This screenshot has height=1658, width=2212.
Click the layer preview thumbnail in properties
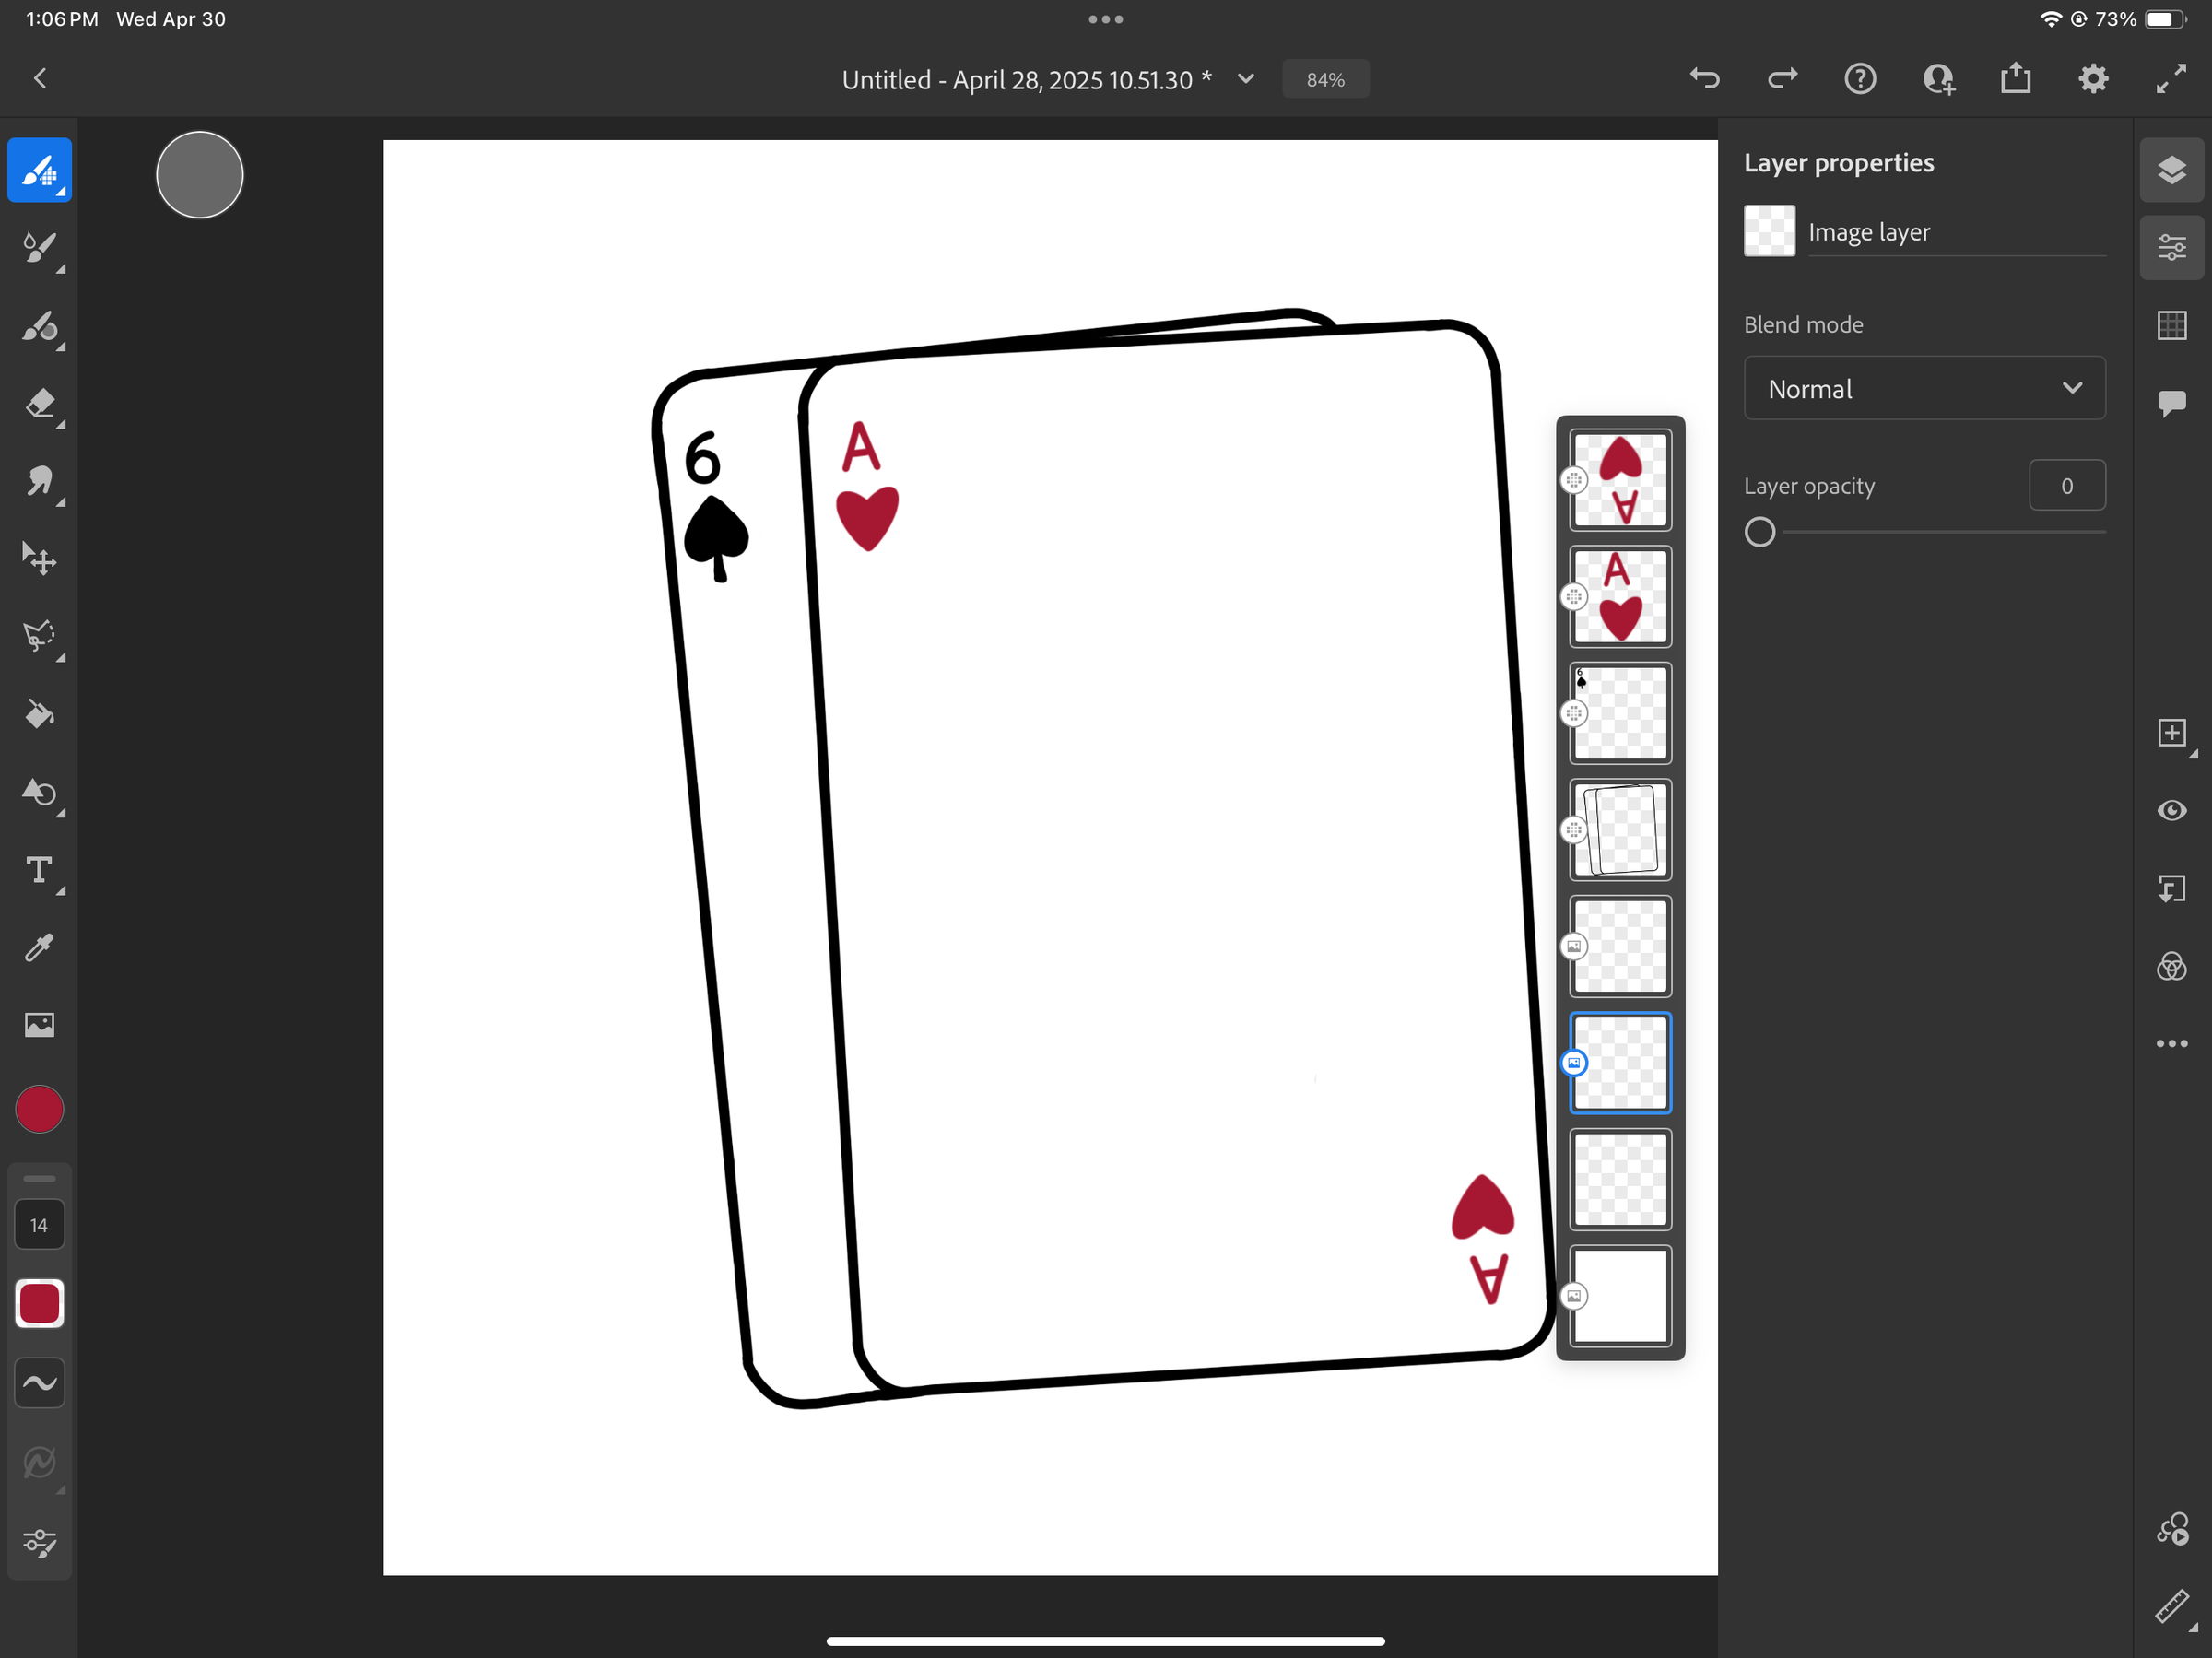[1769, 231]
